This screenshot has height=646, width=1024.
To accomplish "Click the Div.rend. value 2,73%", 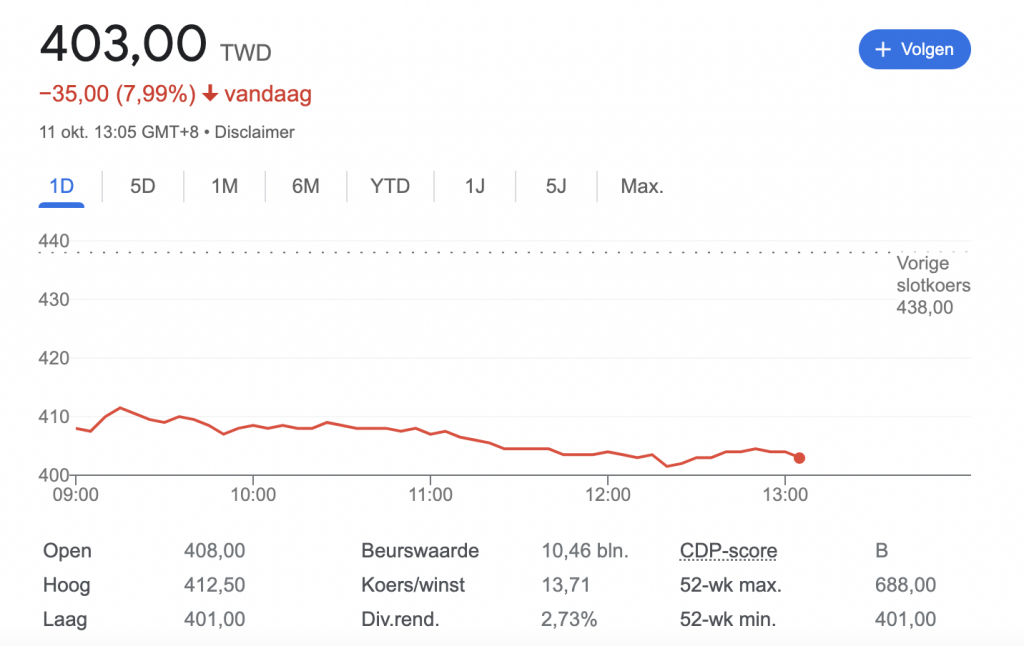I will click(569, 619).
